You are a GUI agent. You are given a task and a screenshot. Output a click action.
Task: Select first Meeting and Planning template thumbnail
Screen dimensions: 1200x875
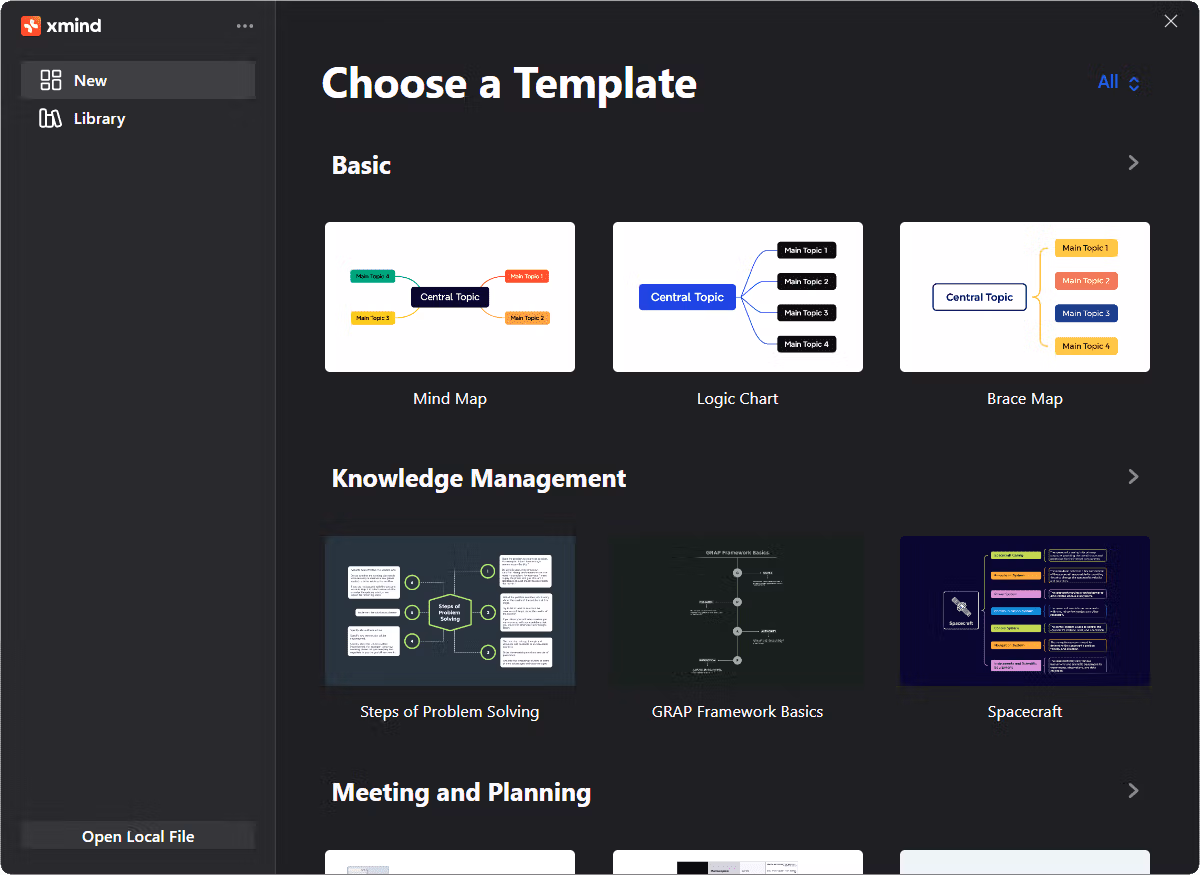450,862
